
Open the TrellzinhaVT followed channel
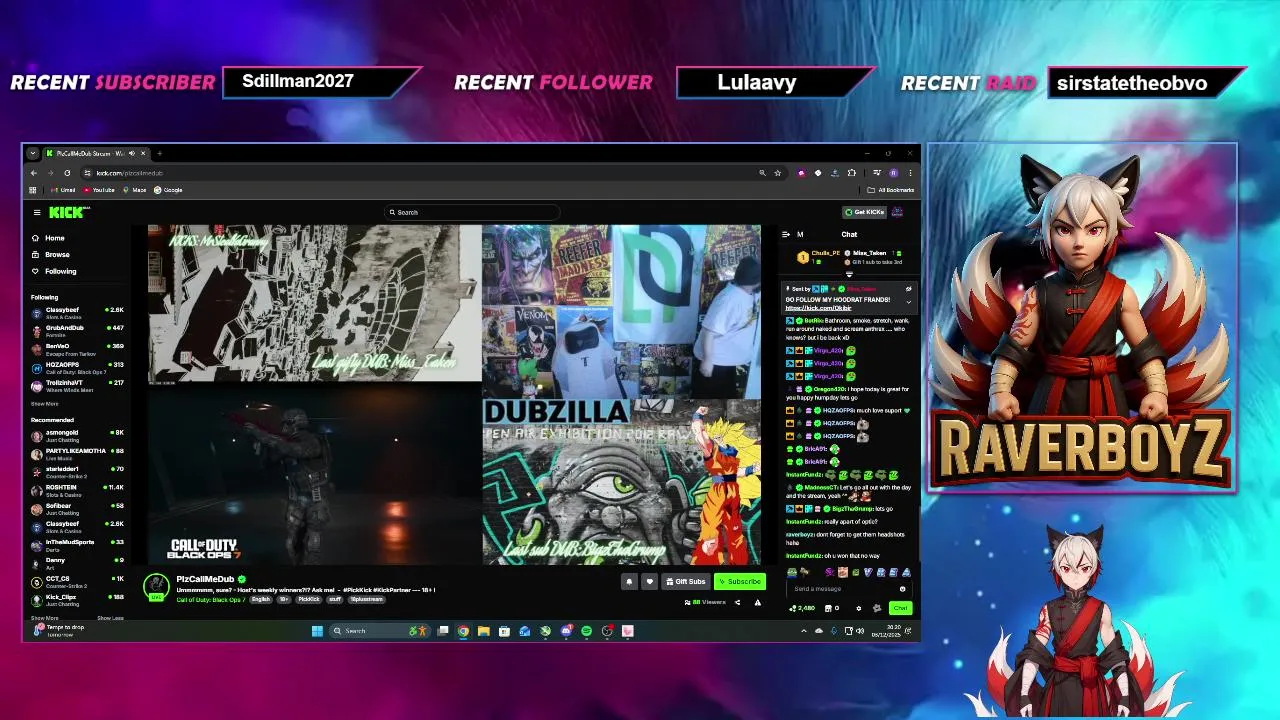[77, 385]
